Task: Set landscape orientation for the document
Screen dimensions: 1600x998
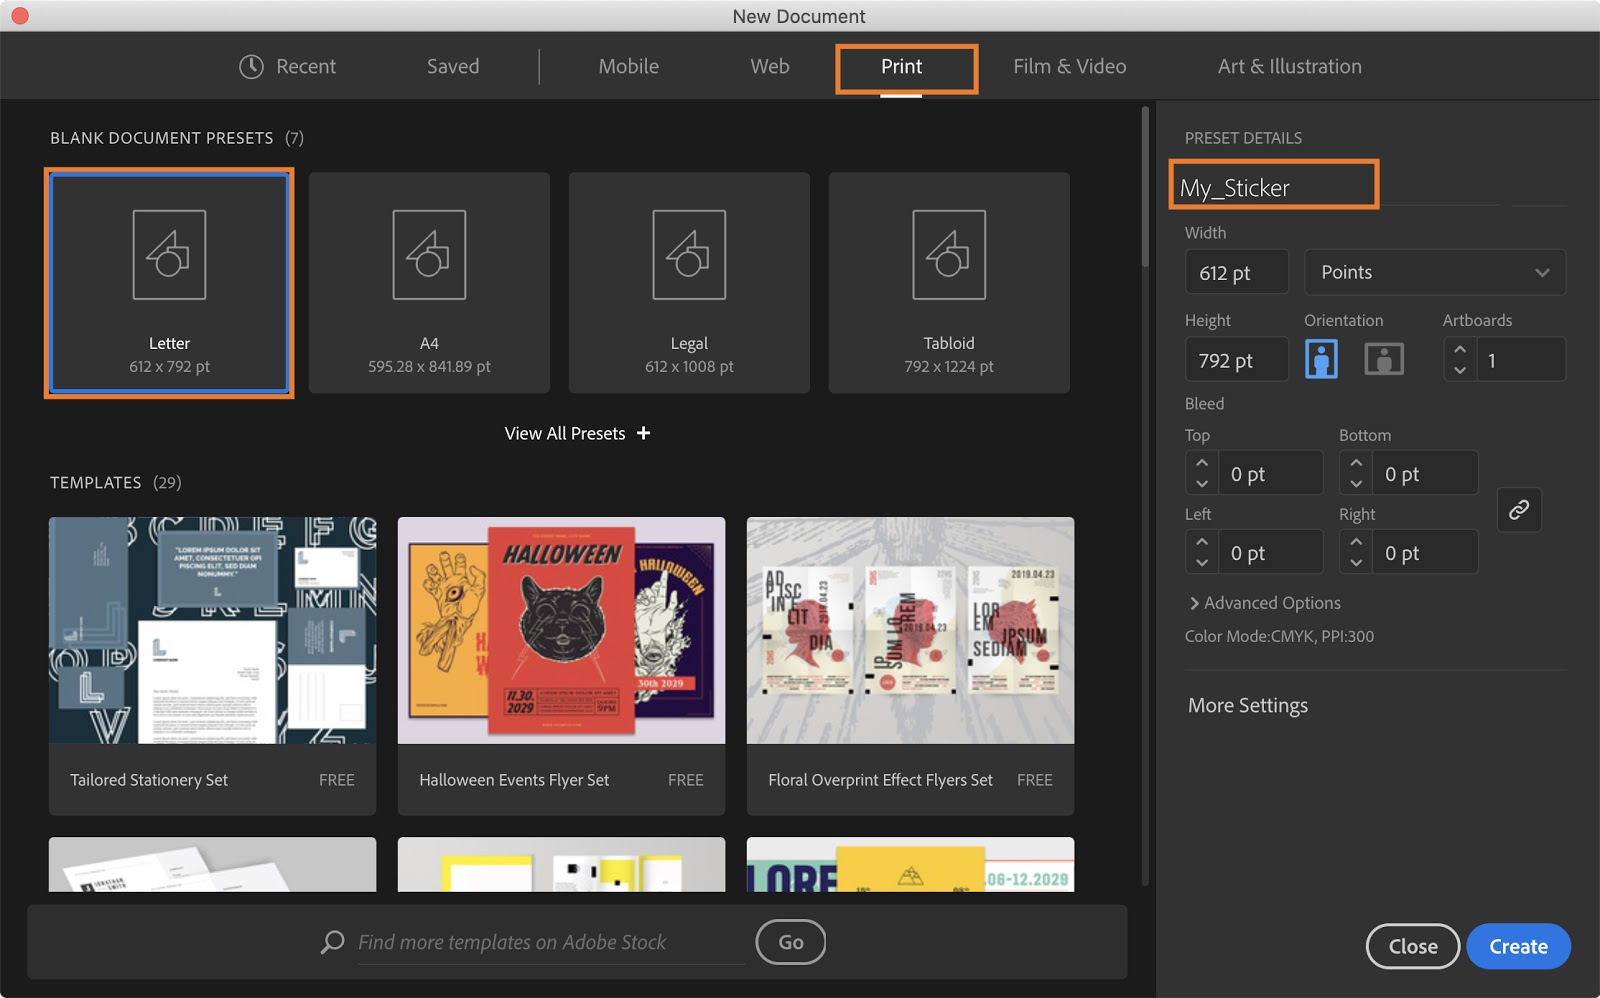Action: [1384, 358]
